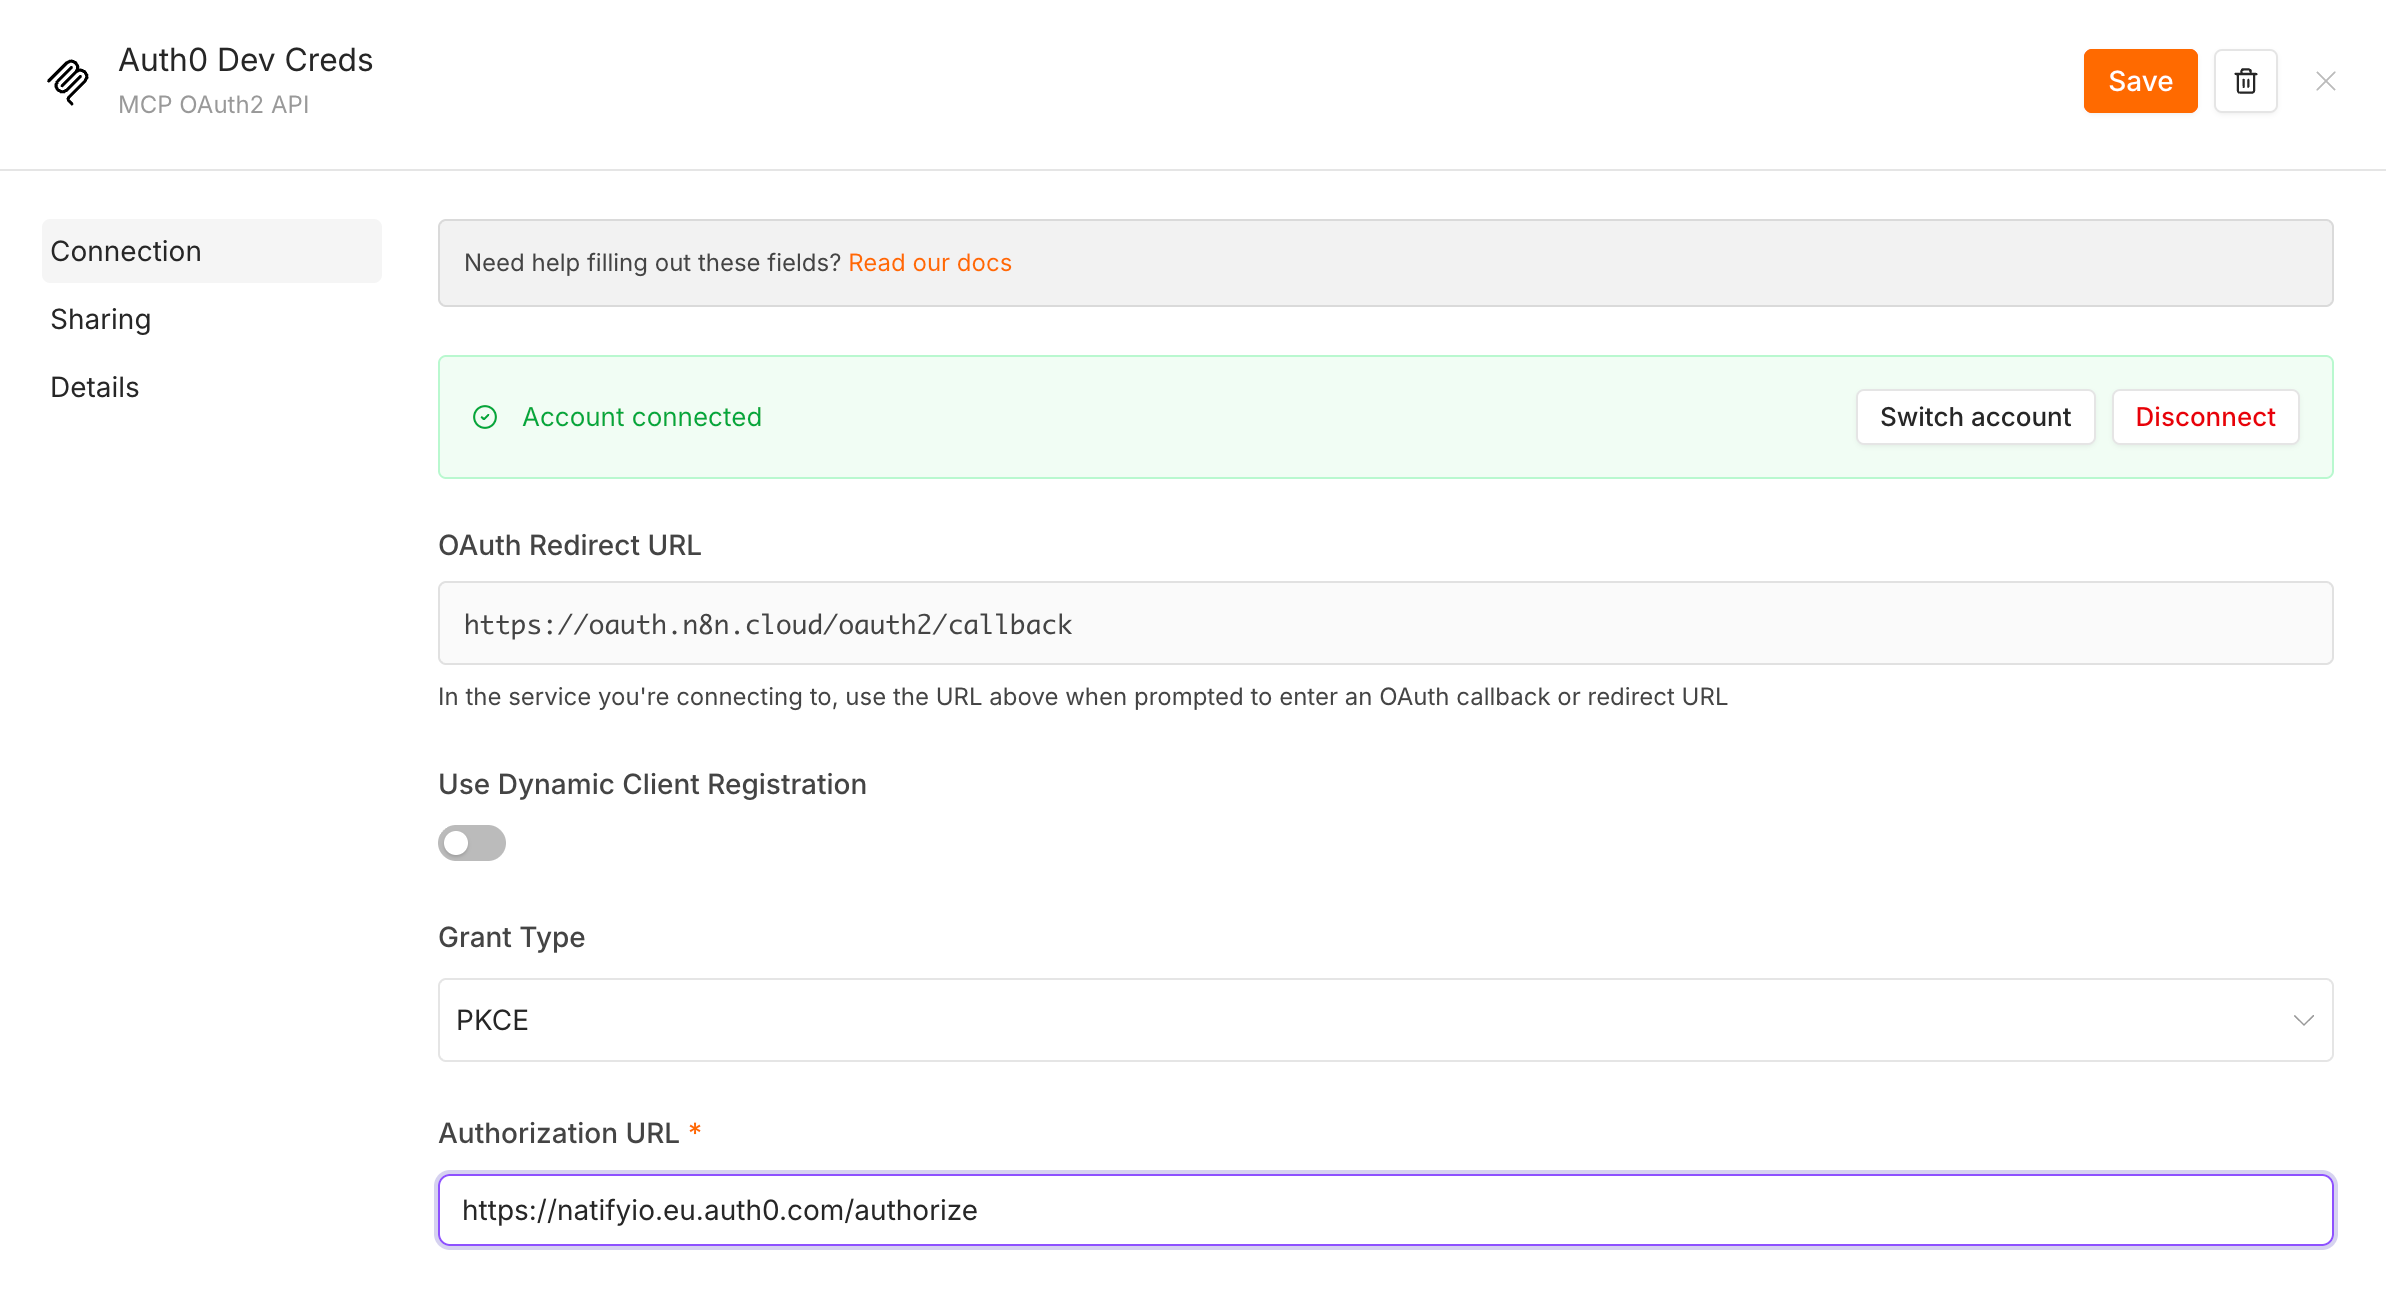Click the MCP OAuth2 API subtitle
This screenshot has height=1292, width=2386.
[x=214, y=105]
